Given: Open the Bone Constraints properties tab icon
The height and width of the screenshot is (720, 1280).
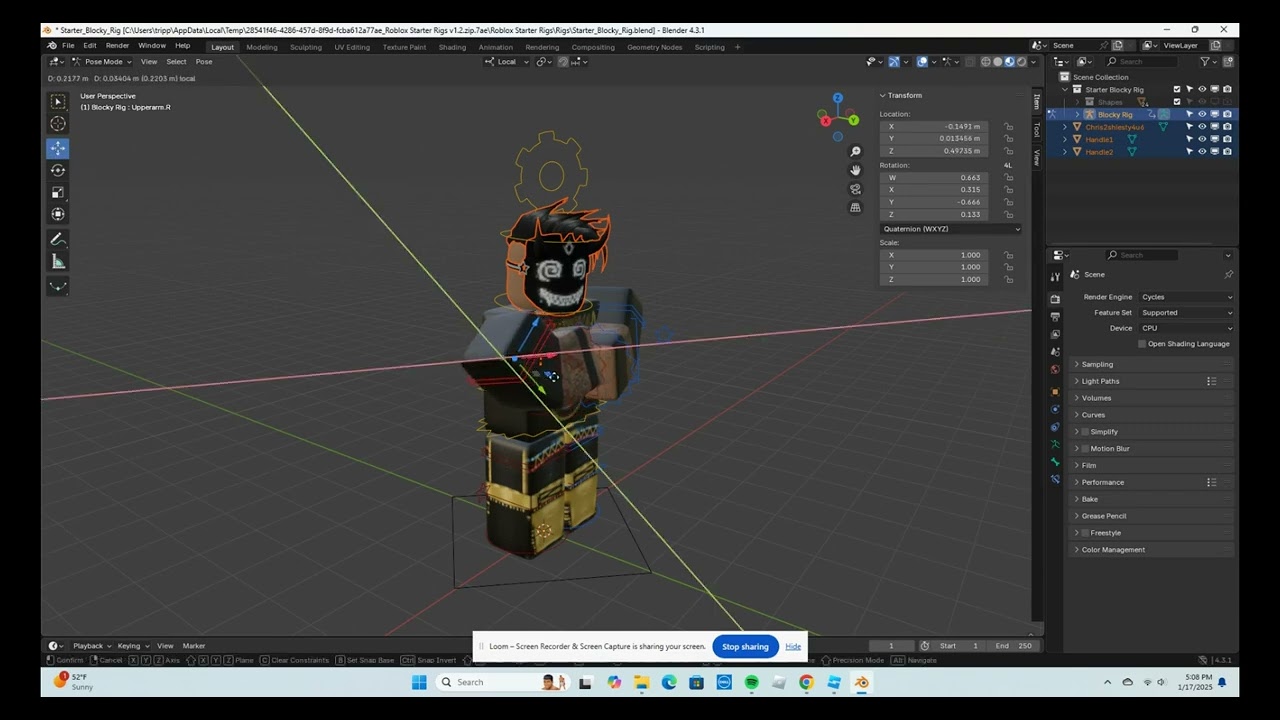Looking at the screenshot, I should click(x=1055, y=479).
